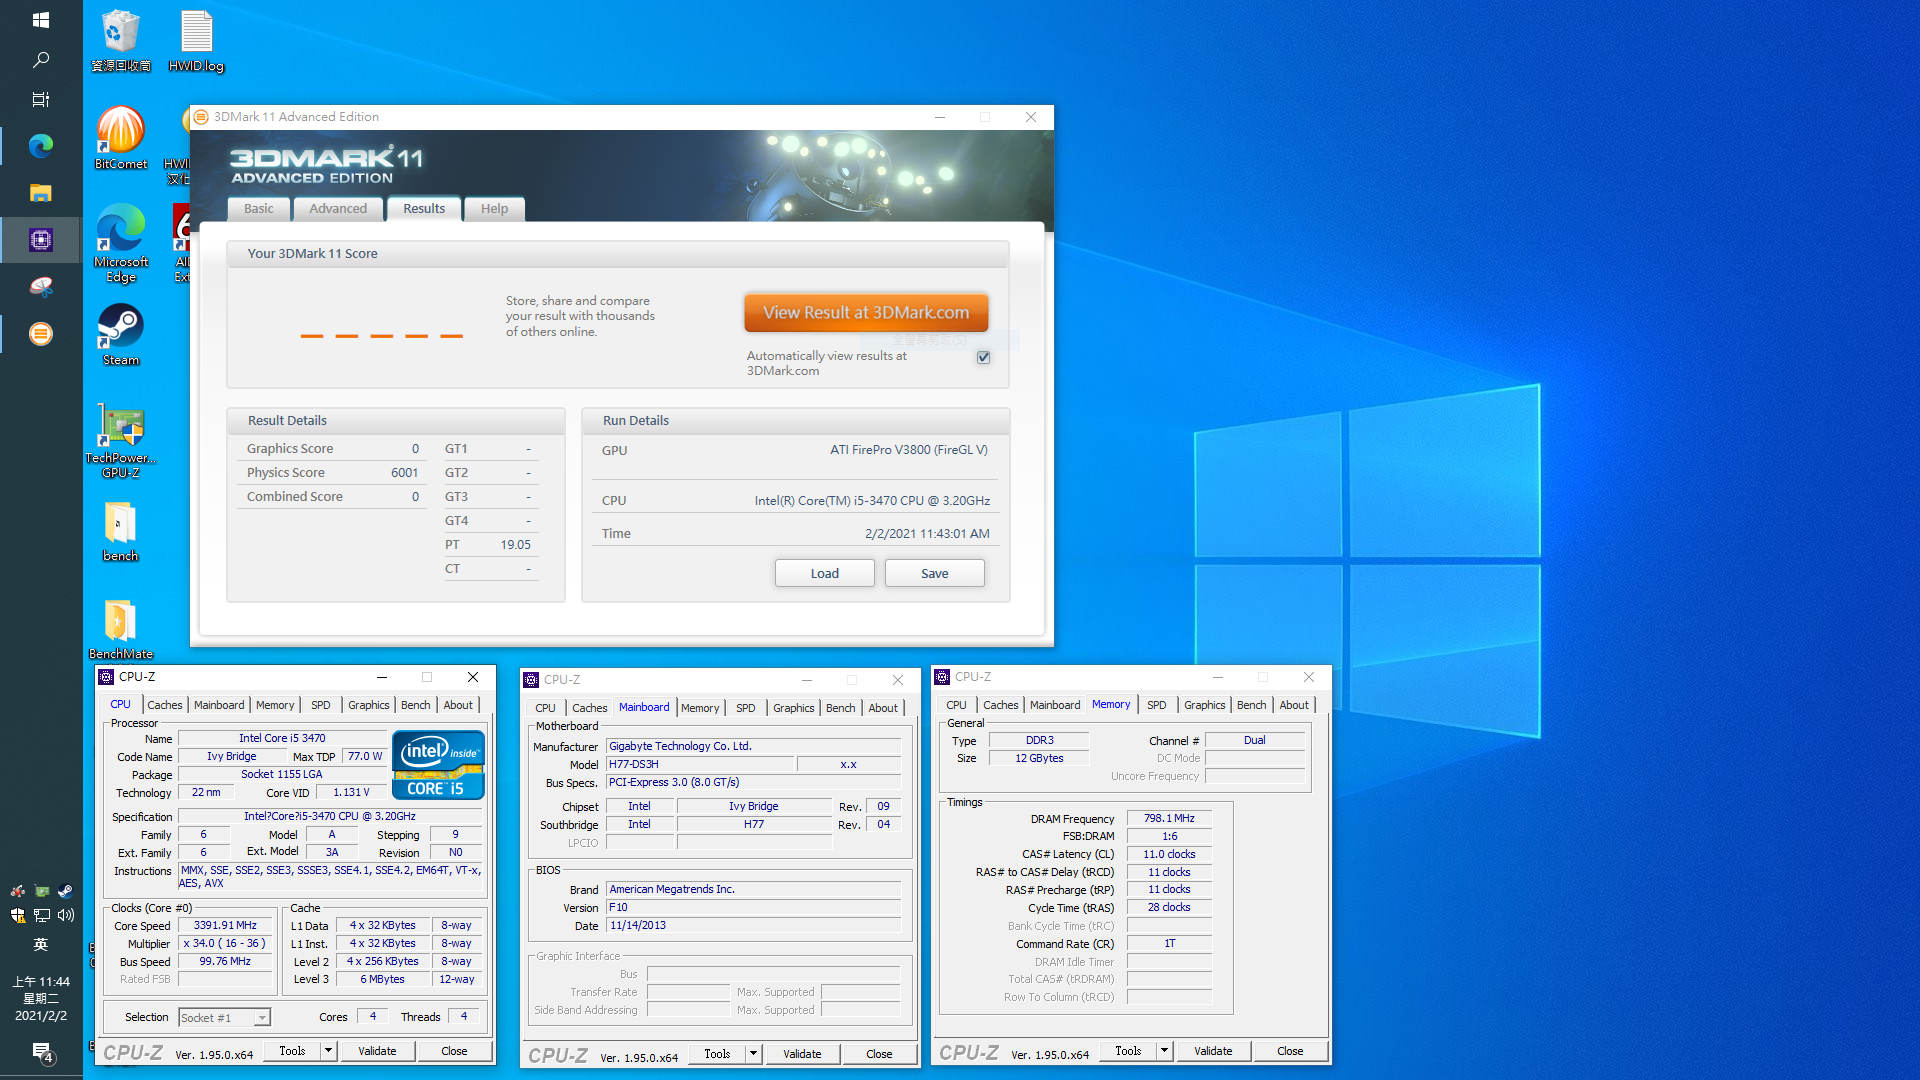Screen dimensions: 1920x1080
Task: Toggle automatically view results at 3DMark.com checkbox
Action: pos(983,357)
